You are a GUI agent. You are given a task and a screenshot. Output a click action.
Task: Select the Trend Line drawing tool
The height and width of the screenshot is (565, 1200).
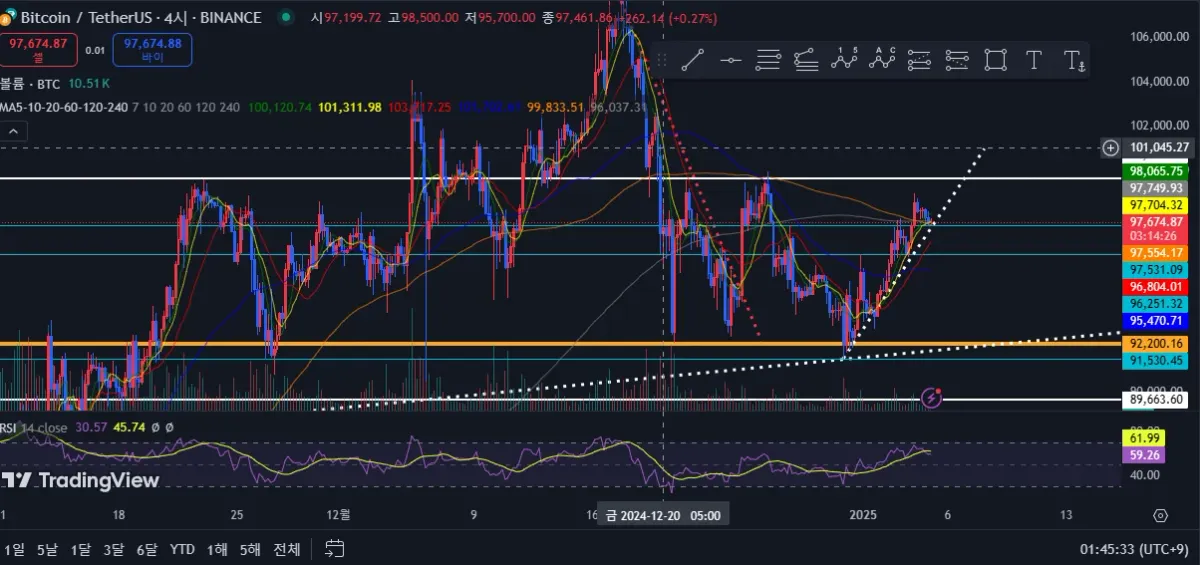[x=692, y=61]
